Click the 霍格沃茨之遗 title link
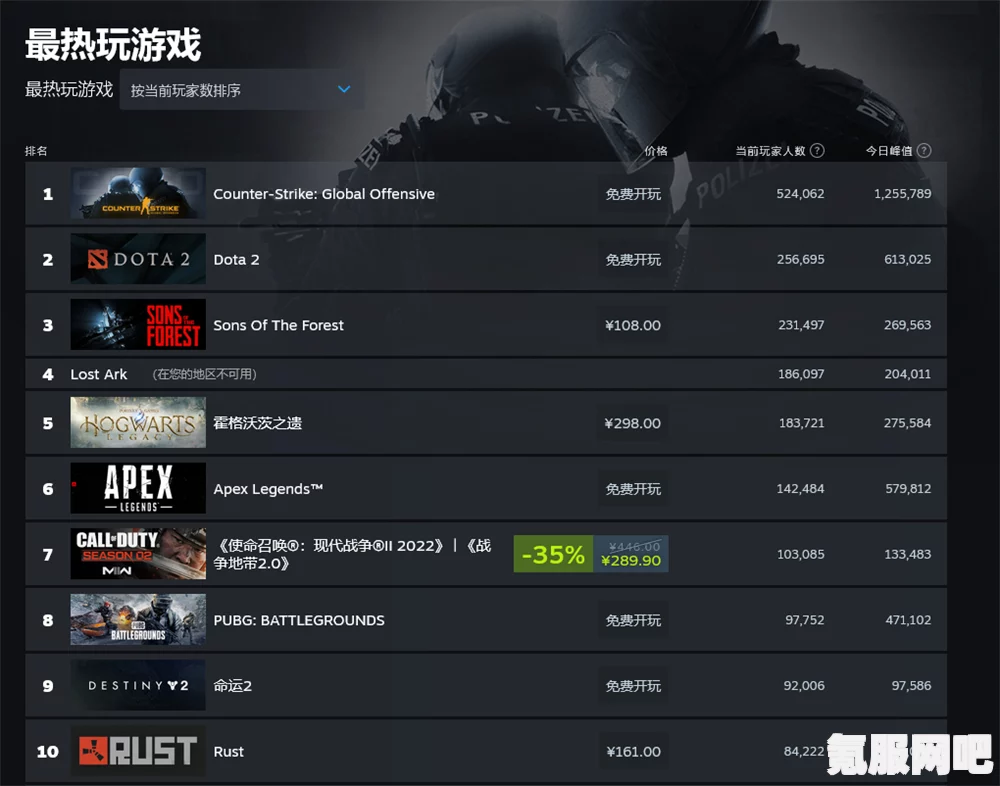The height and width of the screenshot is (786, 1000). [x=258, y=423]
